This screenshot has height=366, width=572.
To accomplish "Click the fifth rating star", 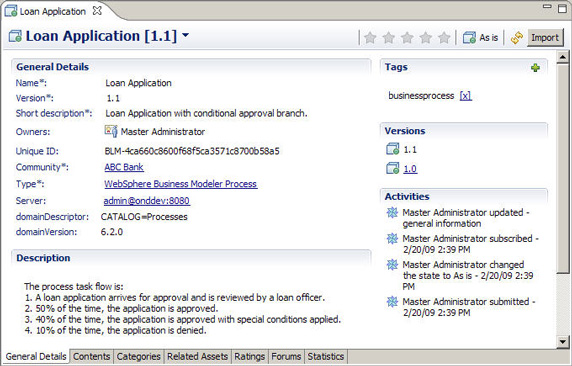I will click(444, 37).
